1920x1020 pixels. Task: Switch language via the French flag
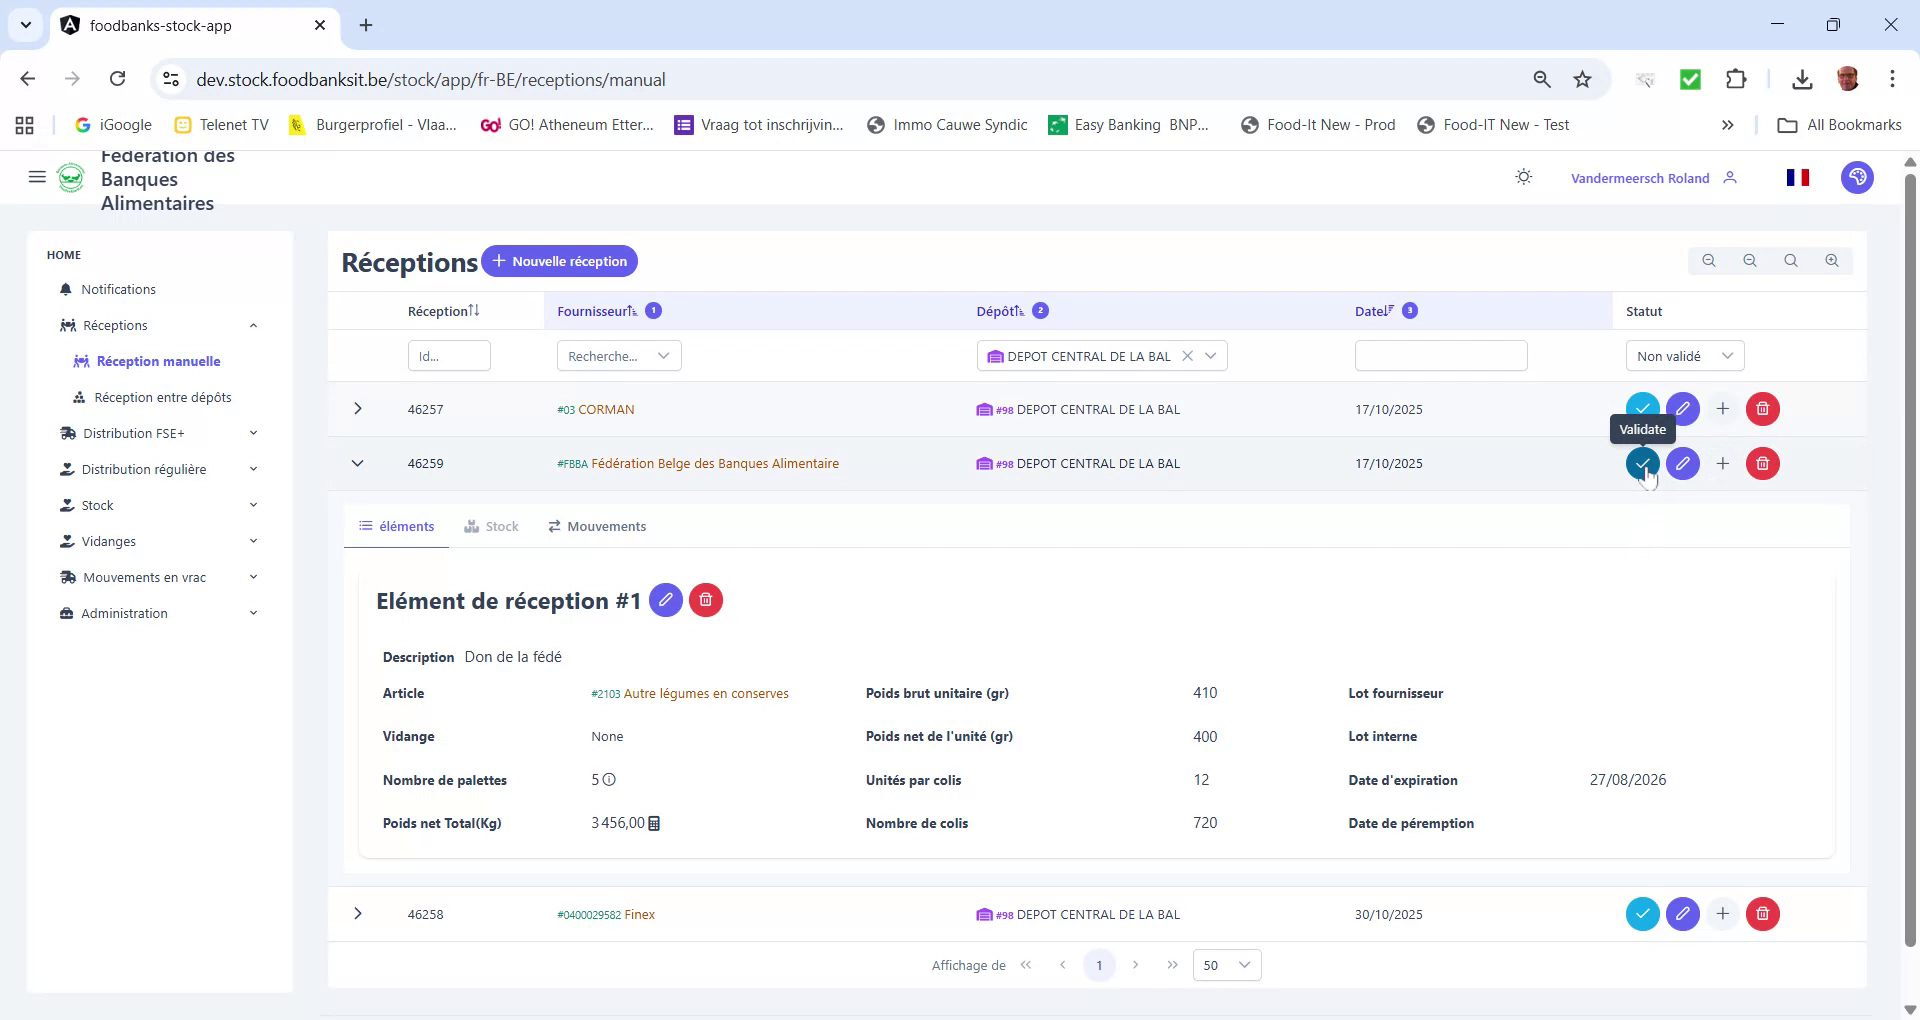[1797, 177]
